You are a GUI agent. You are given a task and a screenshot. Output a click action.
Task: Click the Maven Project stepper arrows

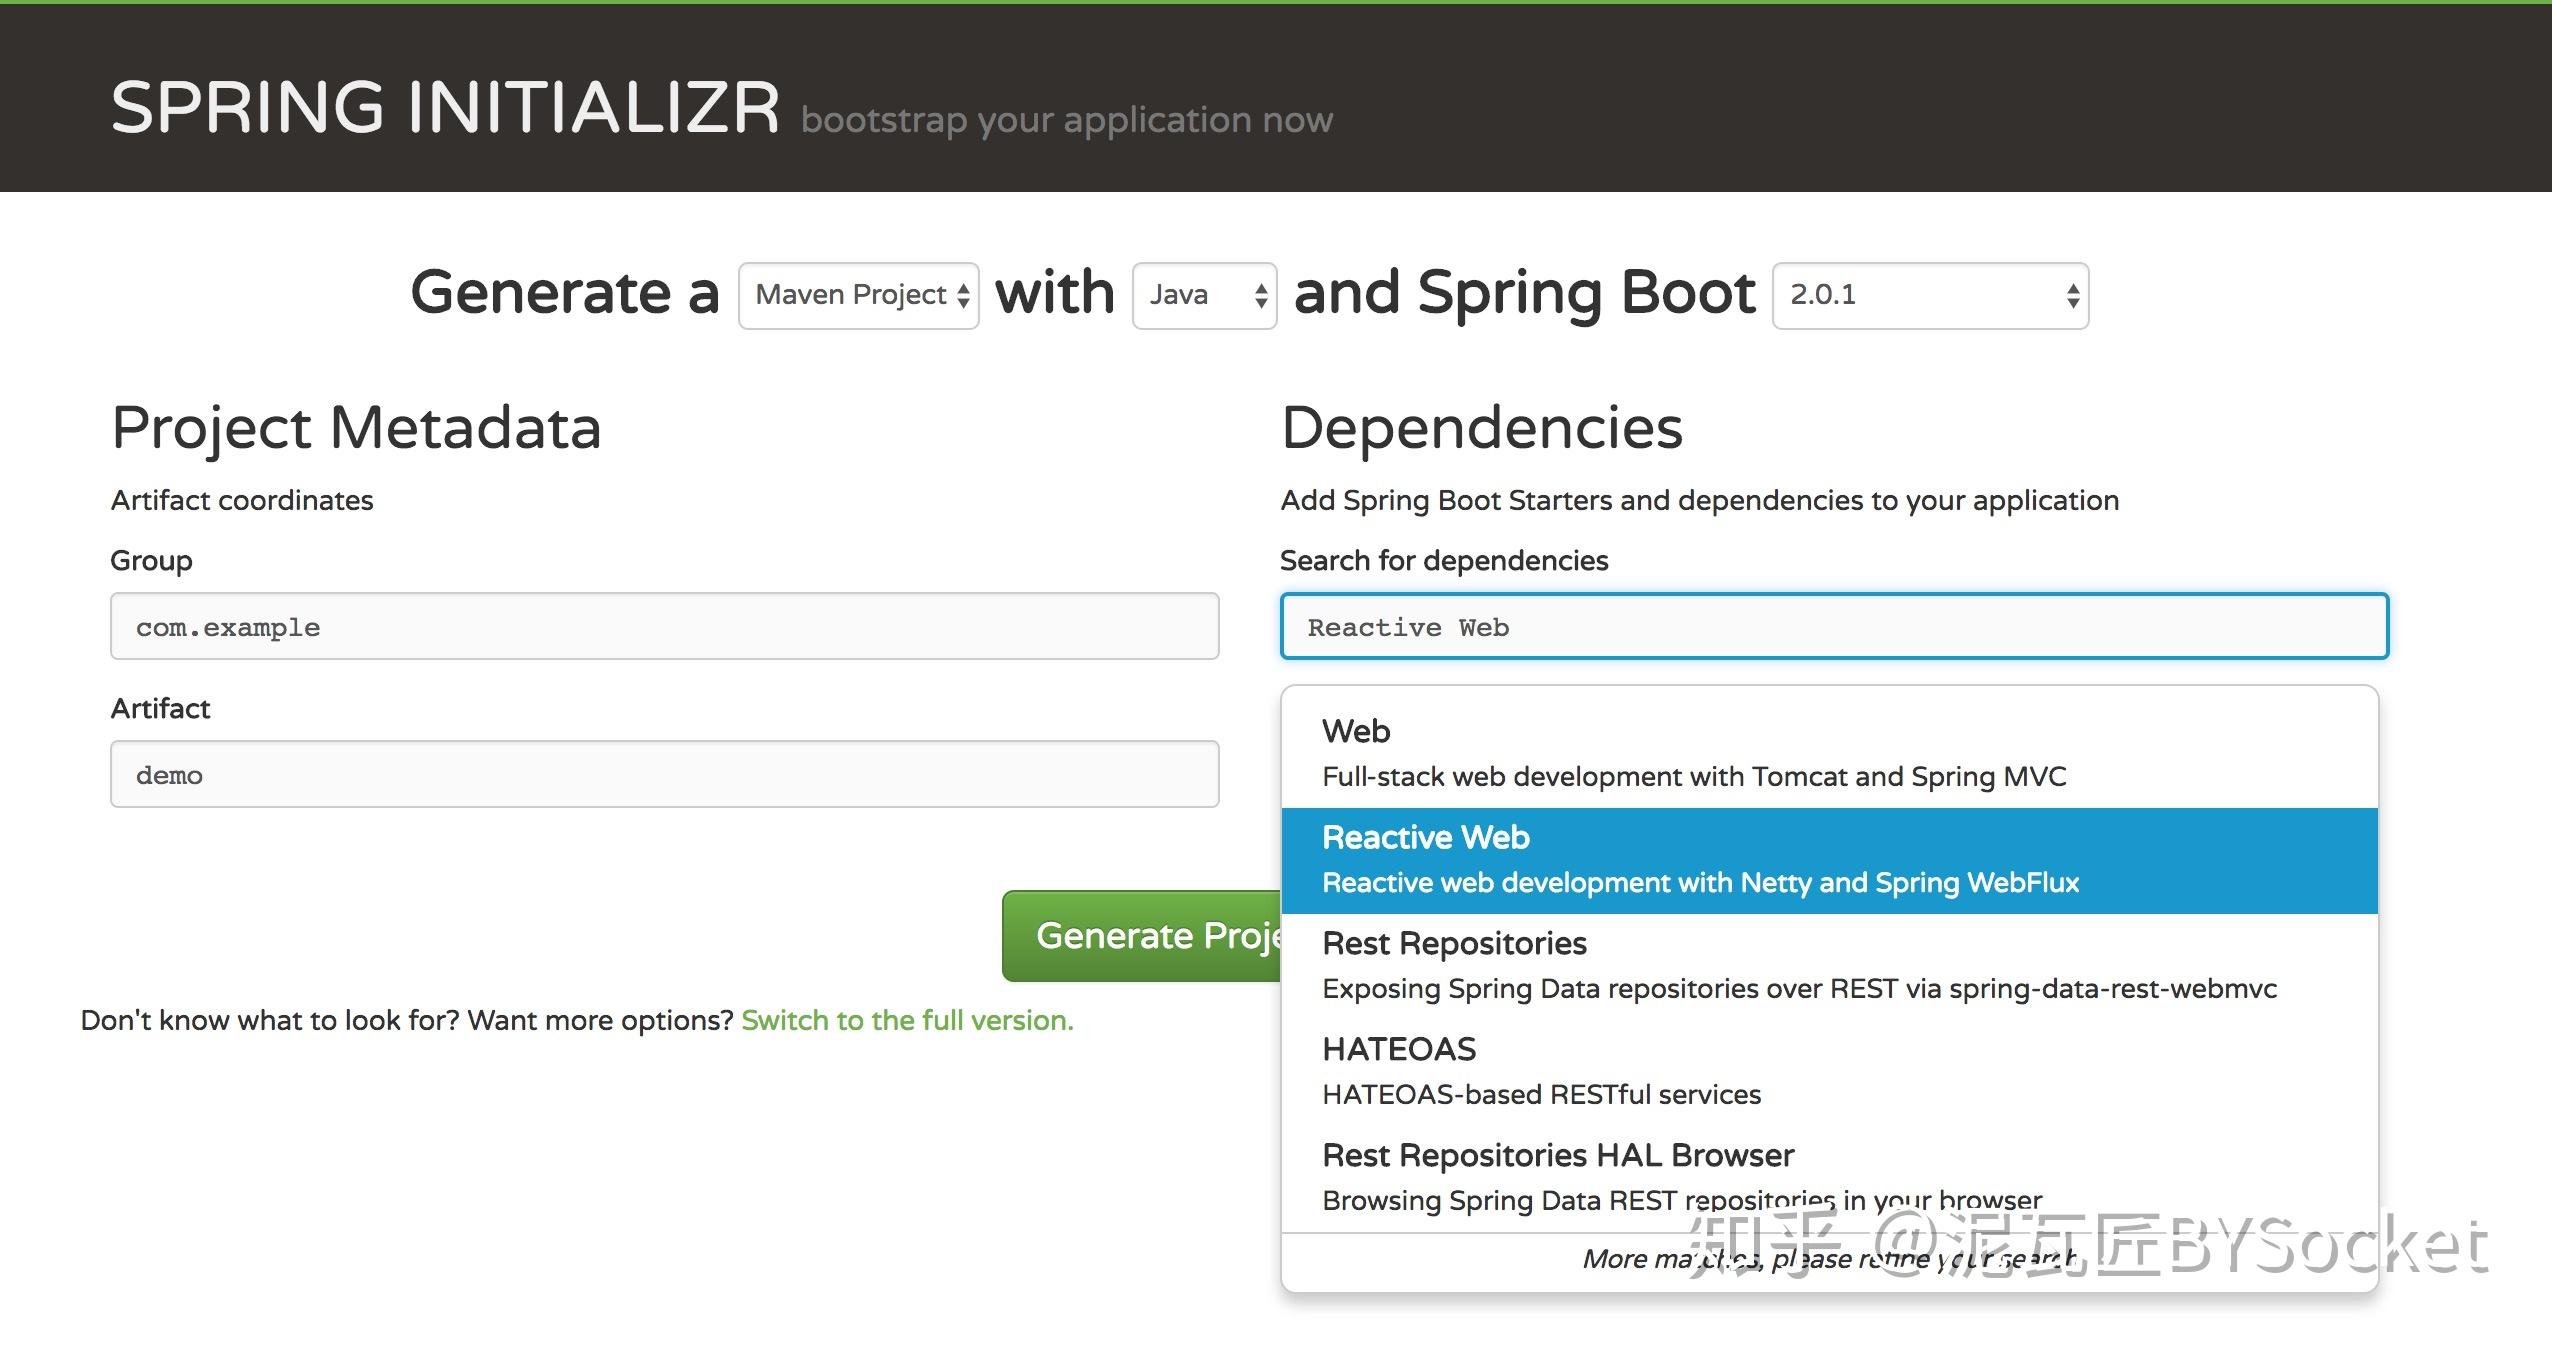[962, 294]
